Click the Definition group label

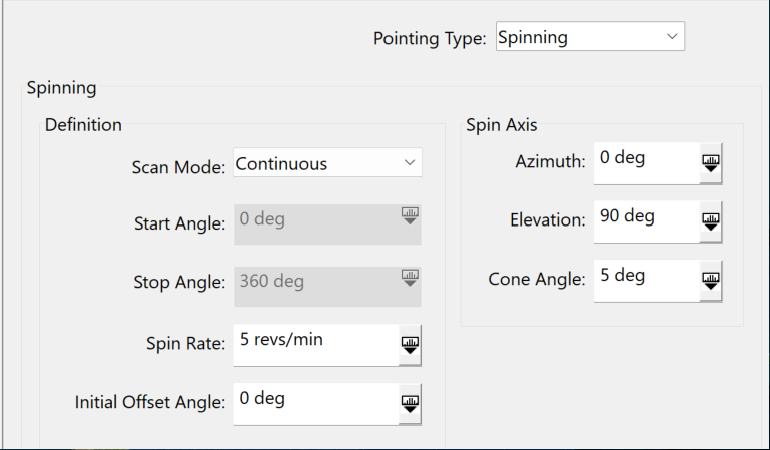point(83,125)
